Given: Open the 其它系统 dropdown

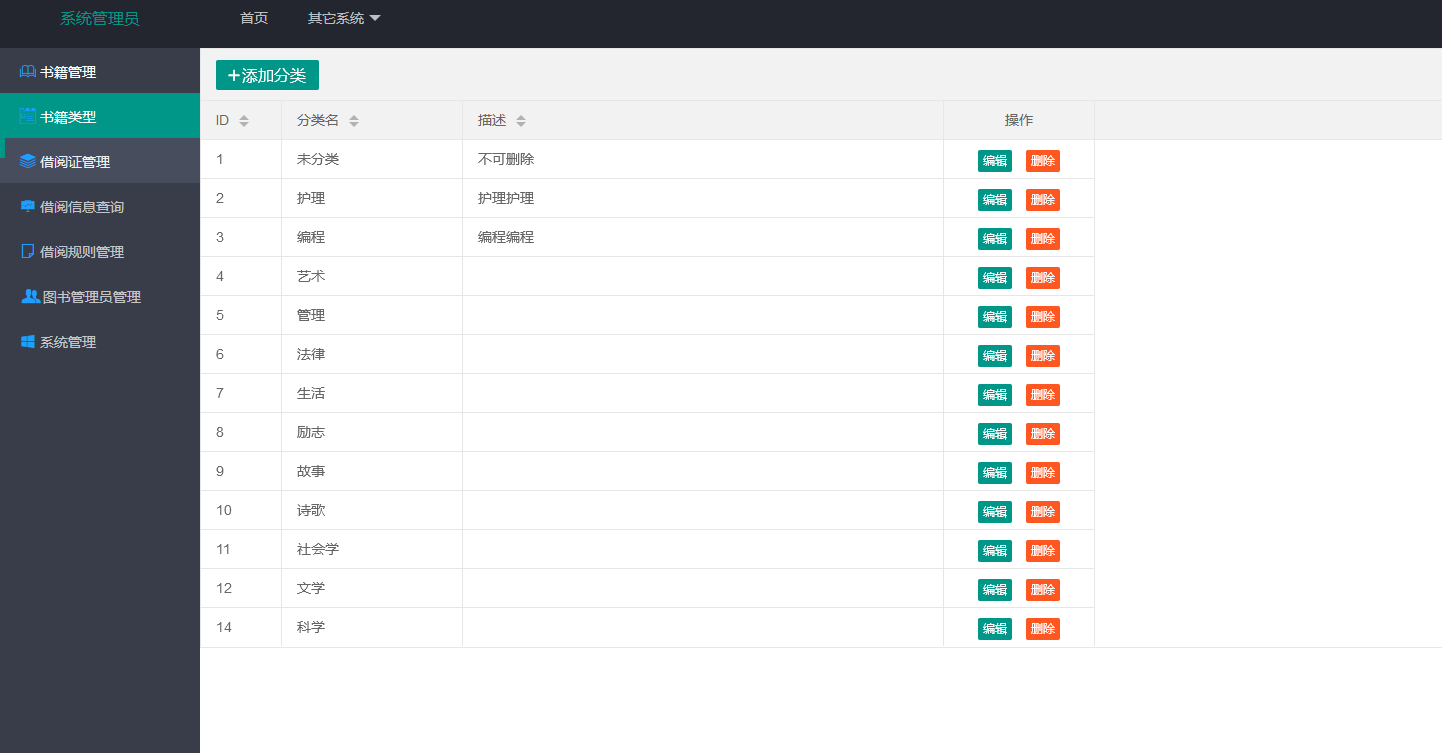Looking at the screenshot, I should (x=344, y=18).
